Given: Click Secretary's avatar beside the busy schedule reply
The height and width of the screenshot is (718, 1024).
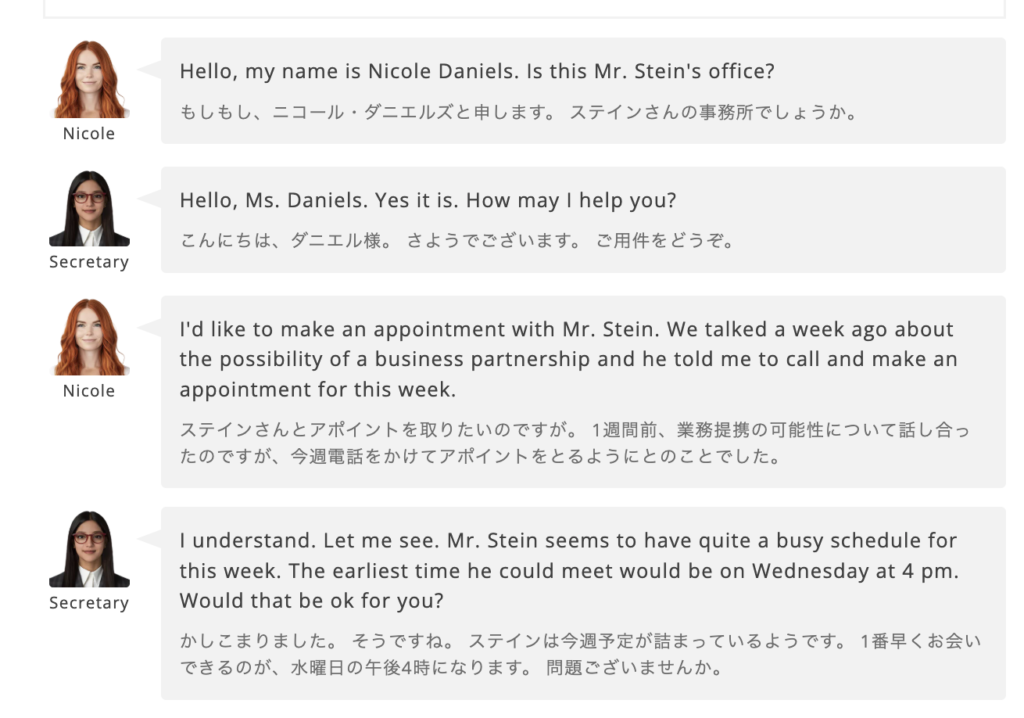Looking at the screenshot, I should [x=89, y=550].
